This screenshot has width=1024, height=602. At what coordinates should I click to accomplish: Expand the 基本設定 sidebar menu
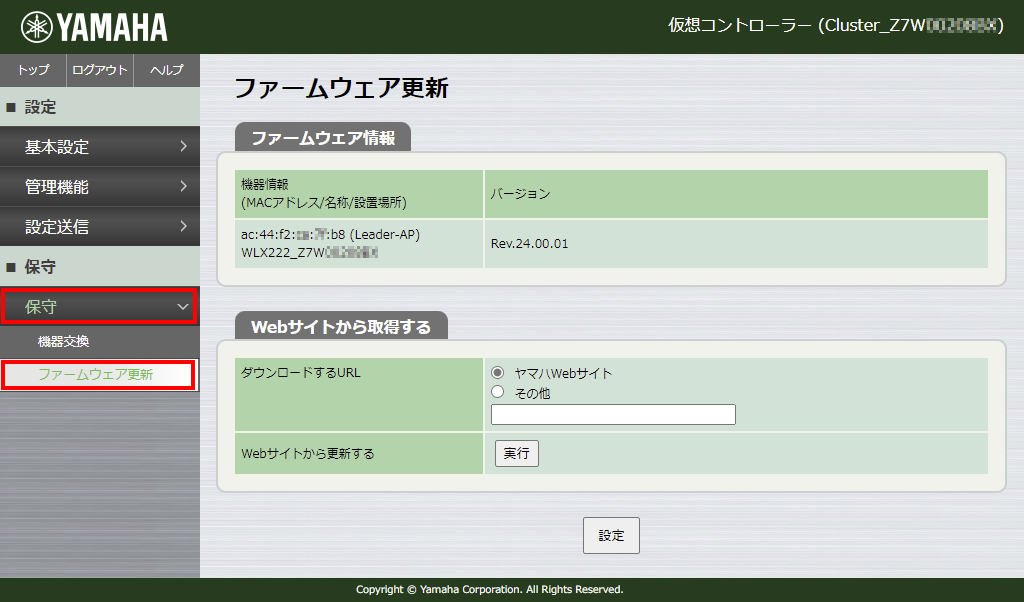click(100, 146)
